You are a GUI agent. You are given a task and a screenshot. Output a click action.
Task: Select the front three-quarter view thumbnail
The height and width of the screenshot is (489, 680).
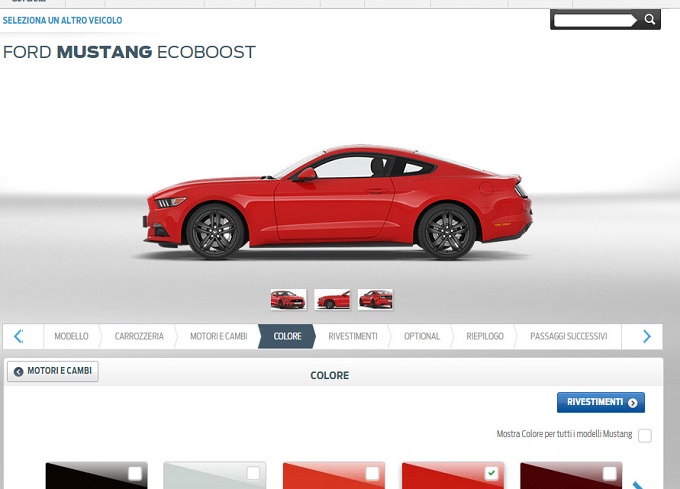[288, 300]
